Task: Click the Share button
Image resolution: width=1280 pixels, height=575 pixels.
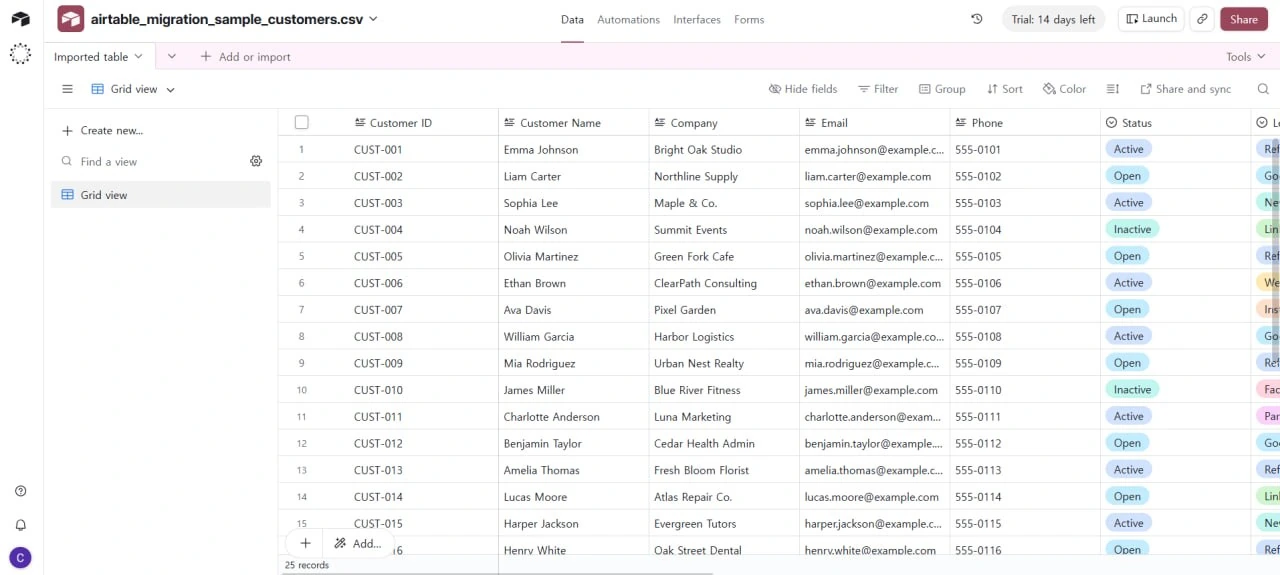Action: click(x=1244, y=19)
